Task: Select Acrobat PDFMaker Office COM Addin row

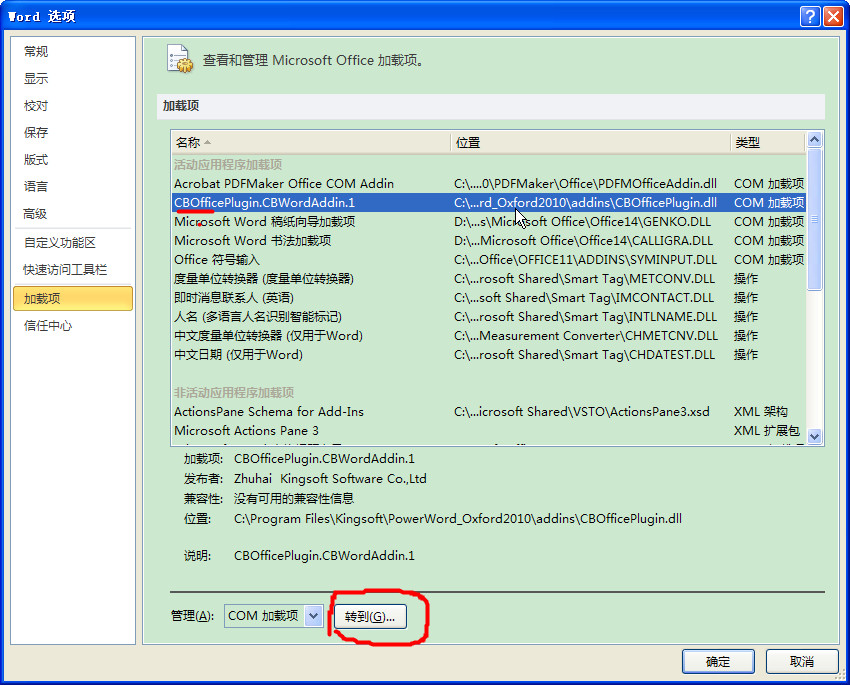Action: [284, 184]
